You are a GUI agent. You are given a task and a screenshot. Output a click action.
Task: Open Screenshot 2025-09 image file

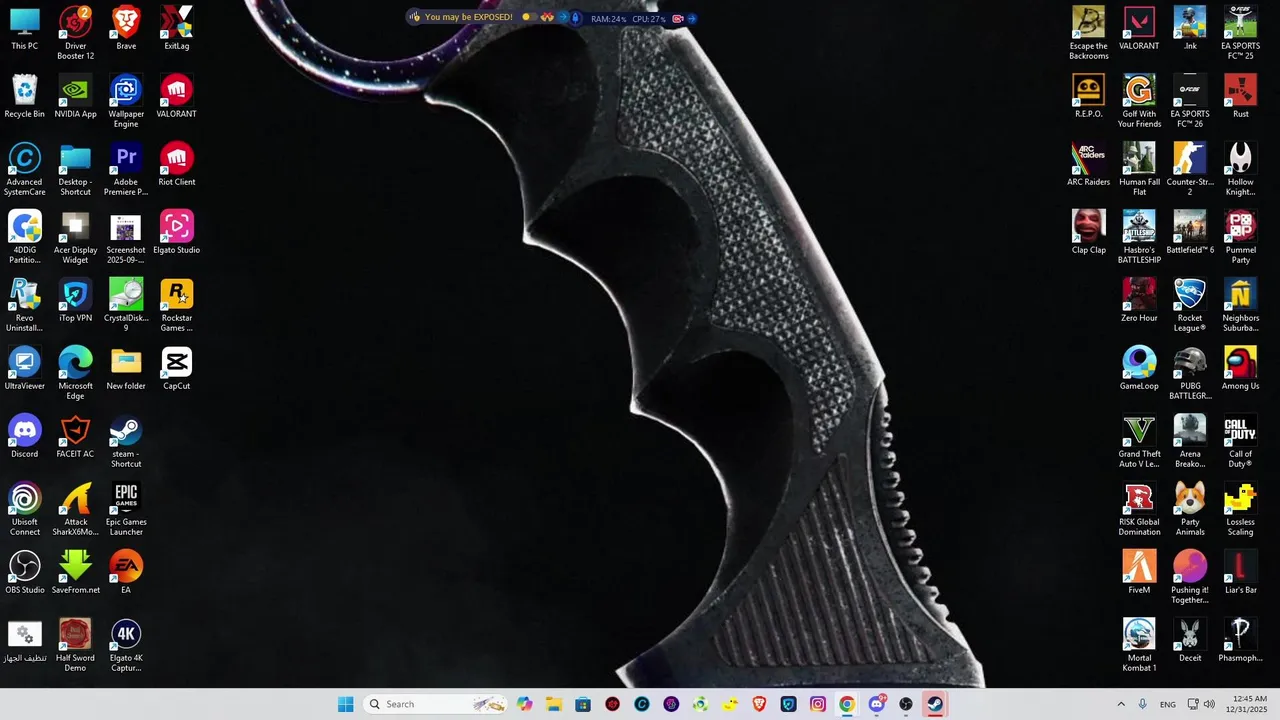(x=126, y=237)
